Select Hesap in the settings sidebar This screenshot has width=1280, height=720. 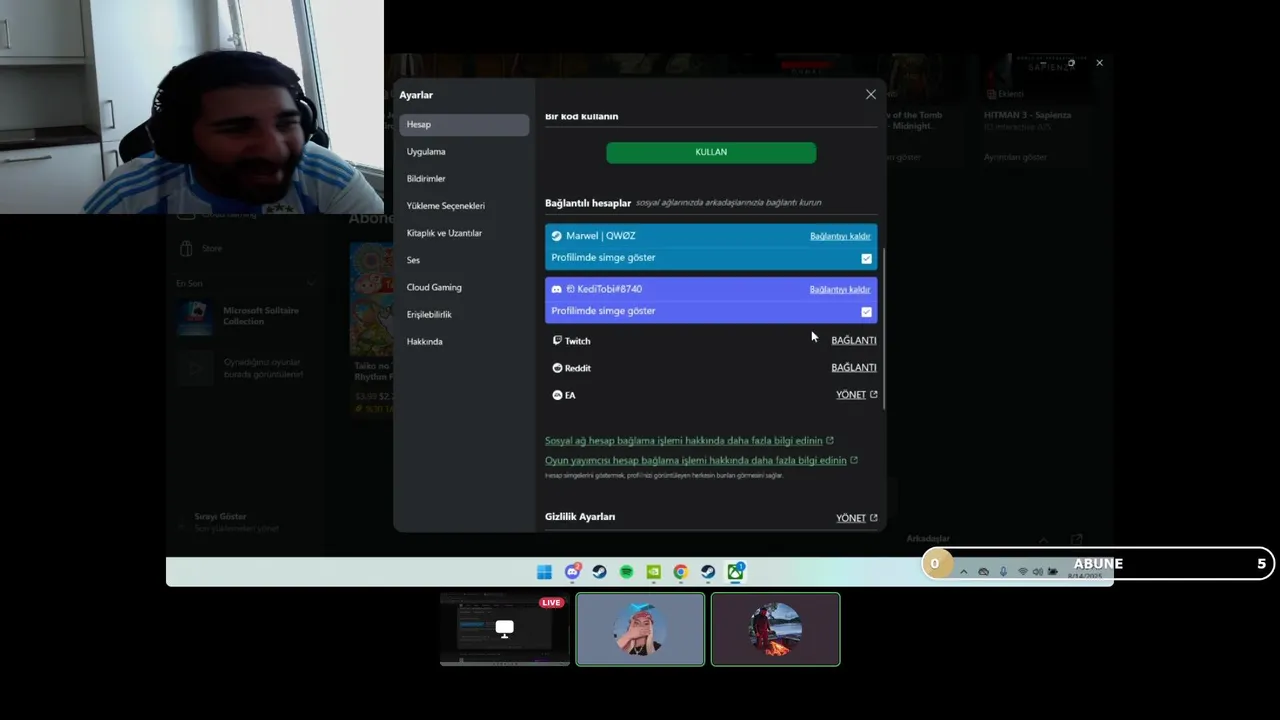coord(464,125)
